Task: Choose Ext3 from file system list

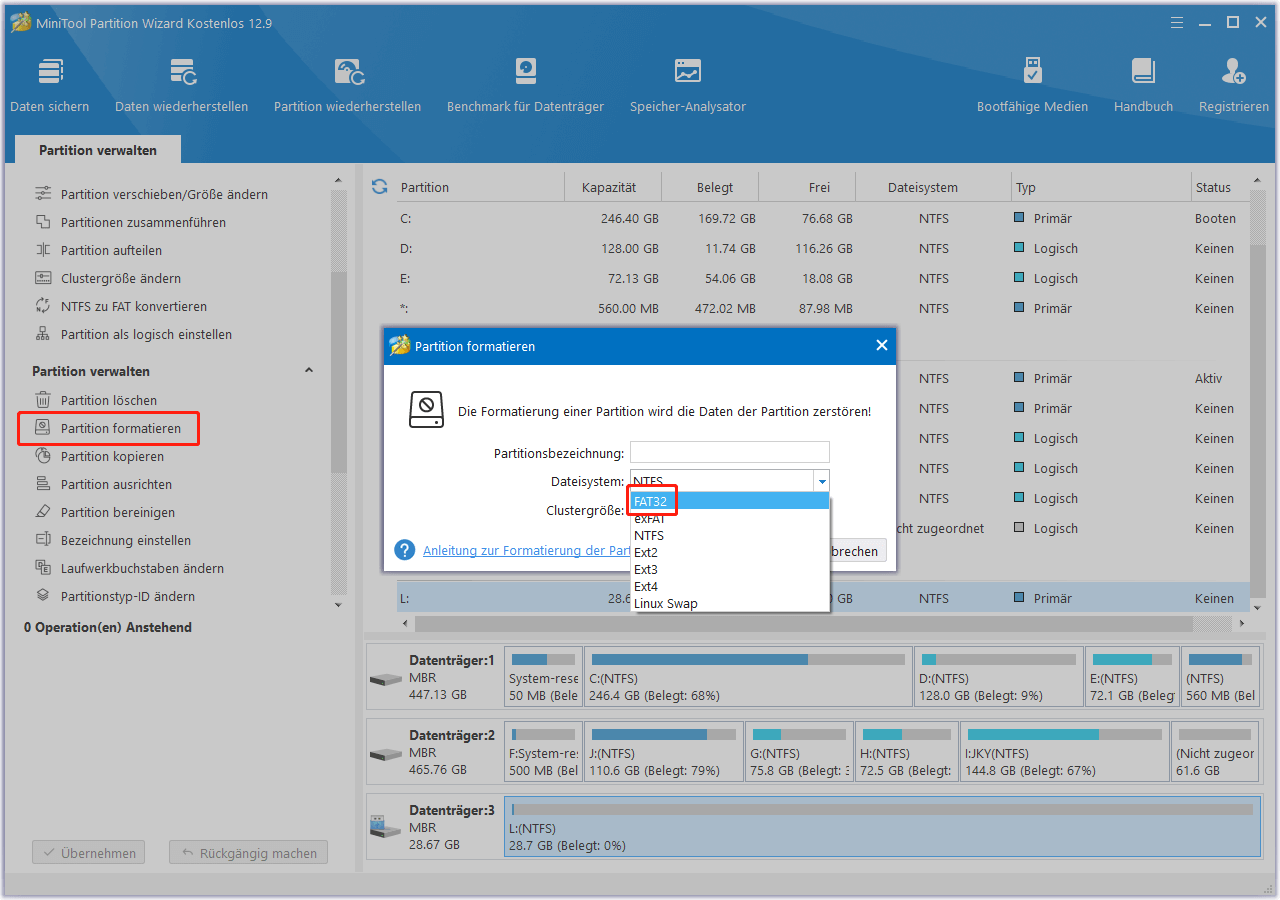Action: 730,570
